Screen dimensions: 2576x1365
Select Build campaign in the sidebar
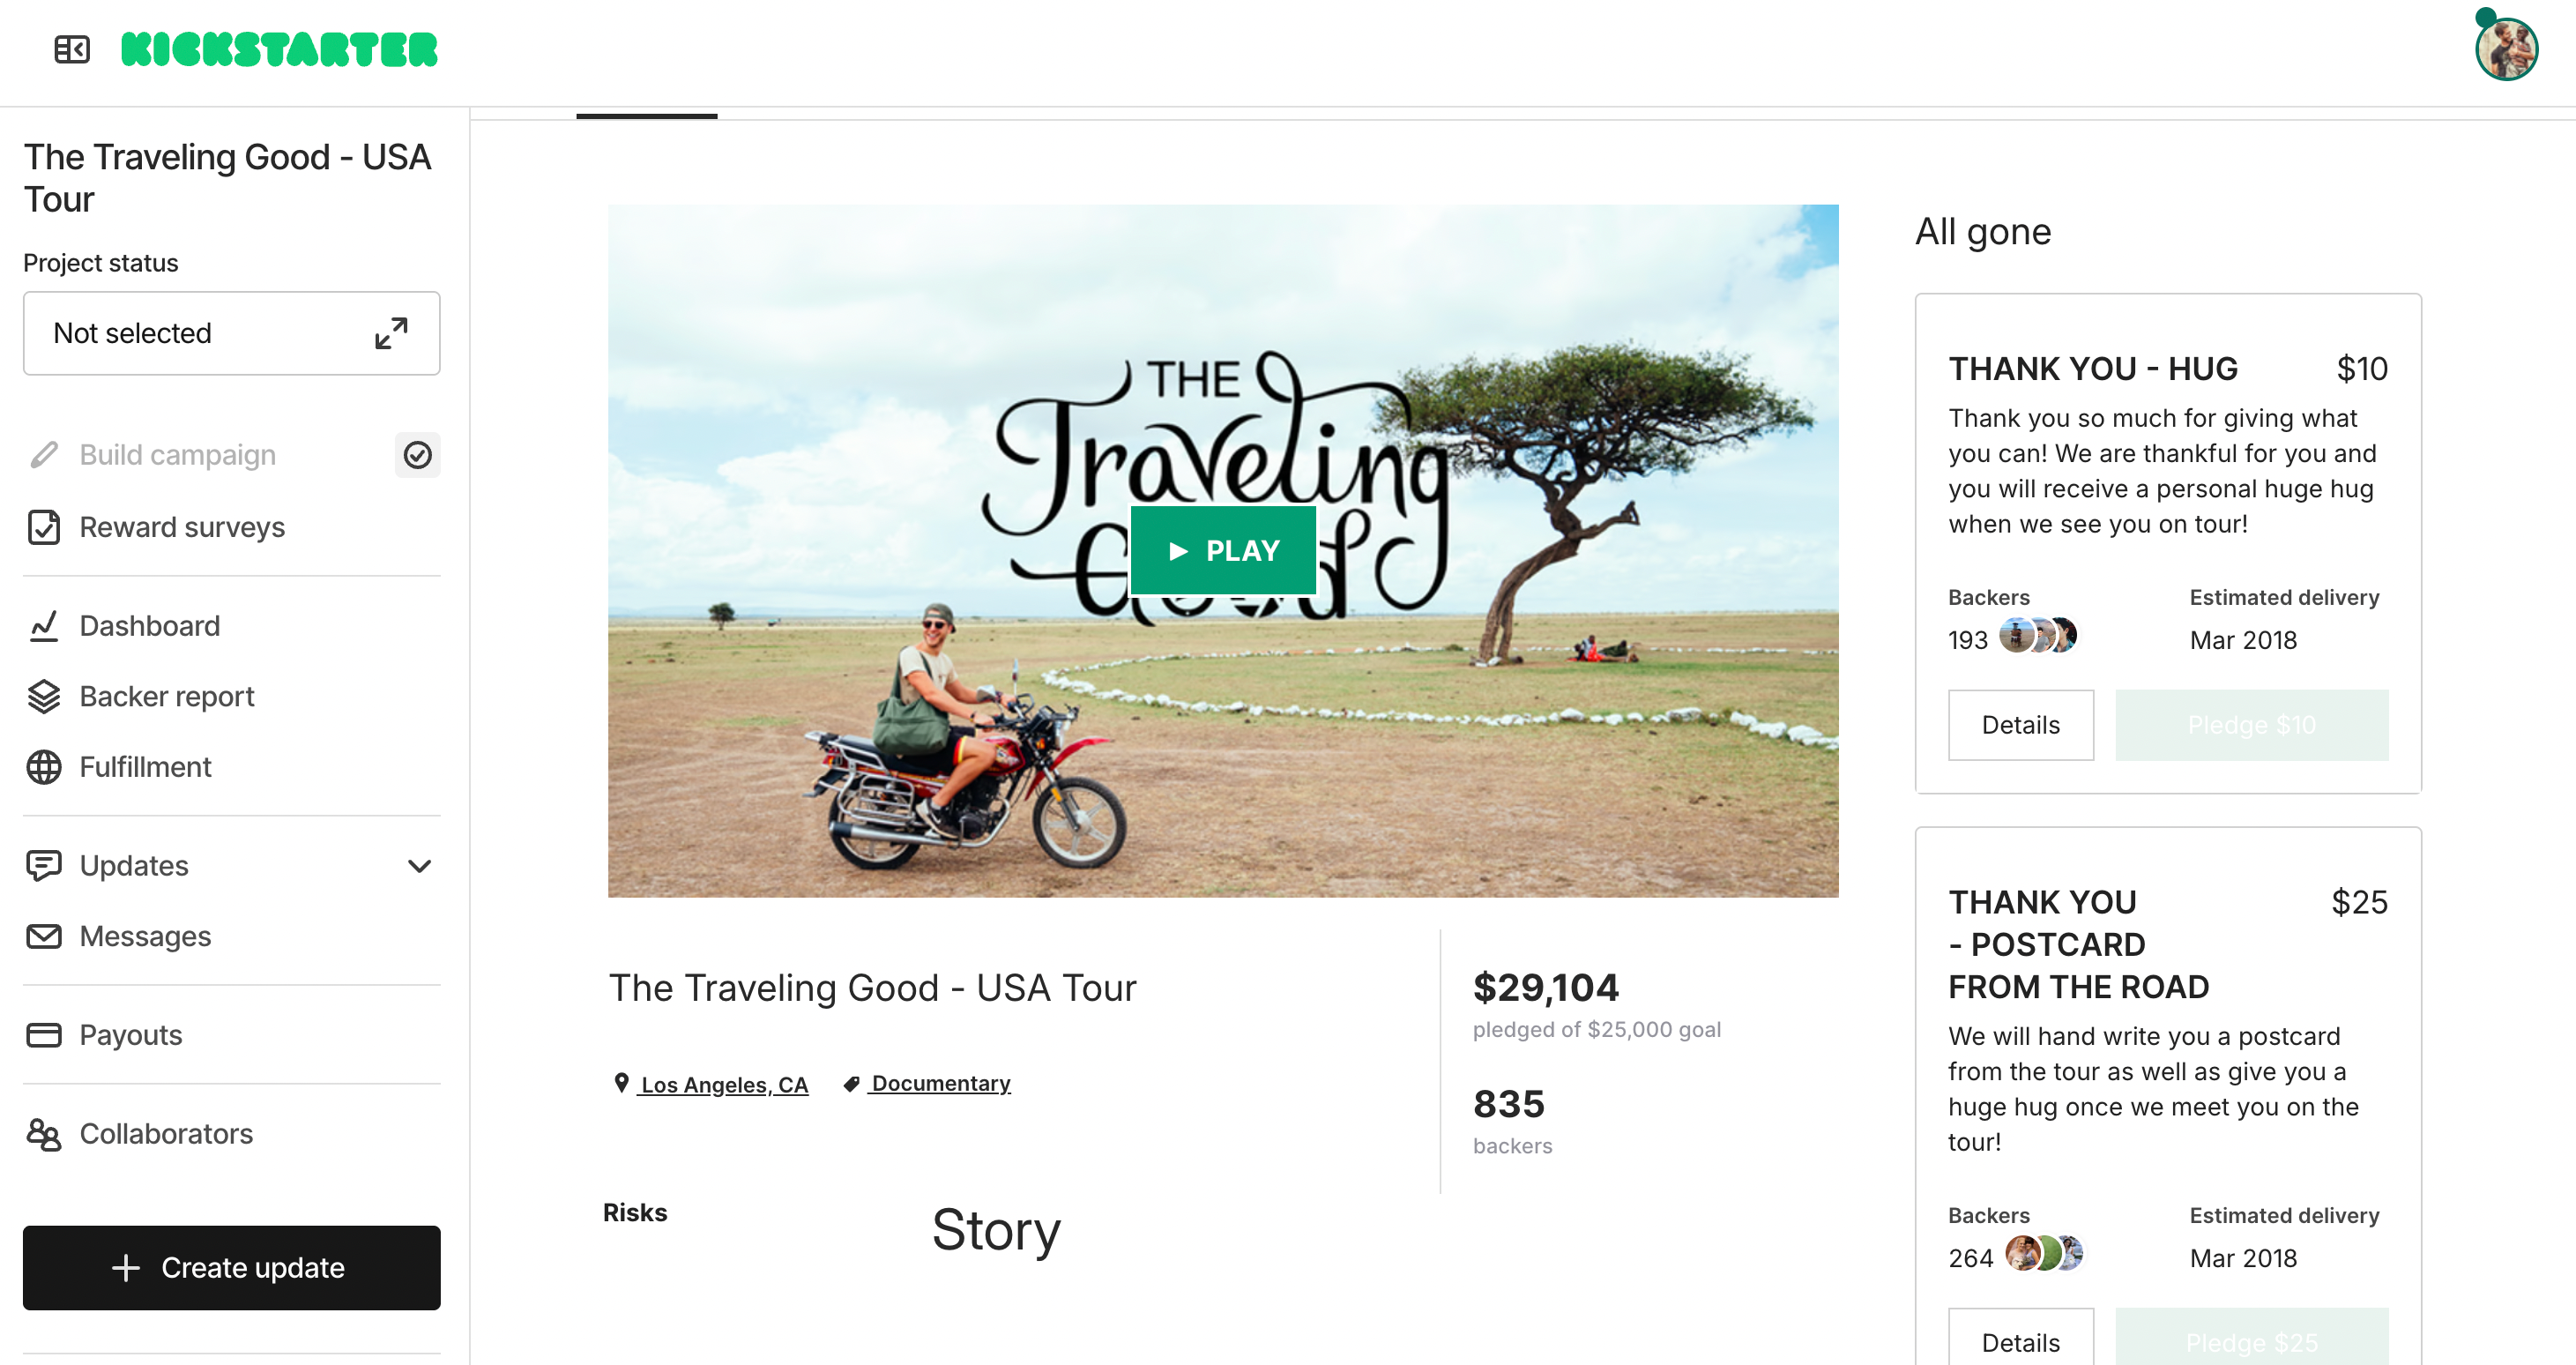tap(177, 455)
